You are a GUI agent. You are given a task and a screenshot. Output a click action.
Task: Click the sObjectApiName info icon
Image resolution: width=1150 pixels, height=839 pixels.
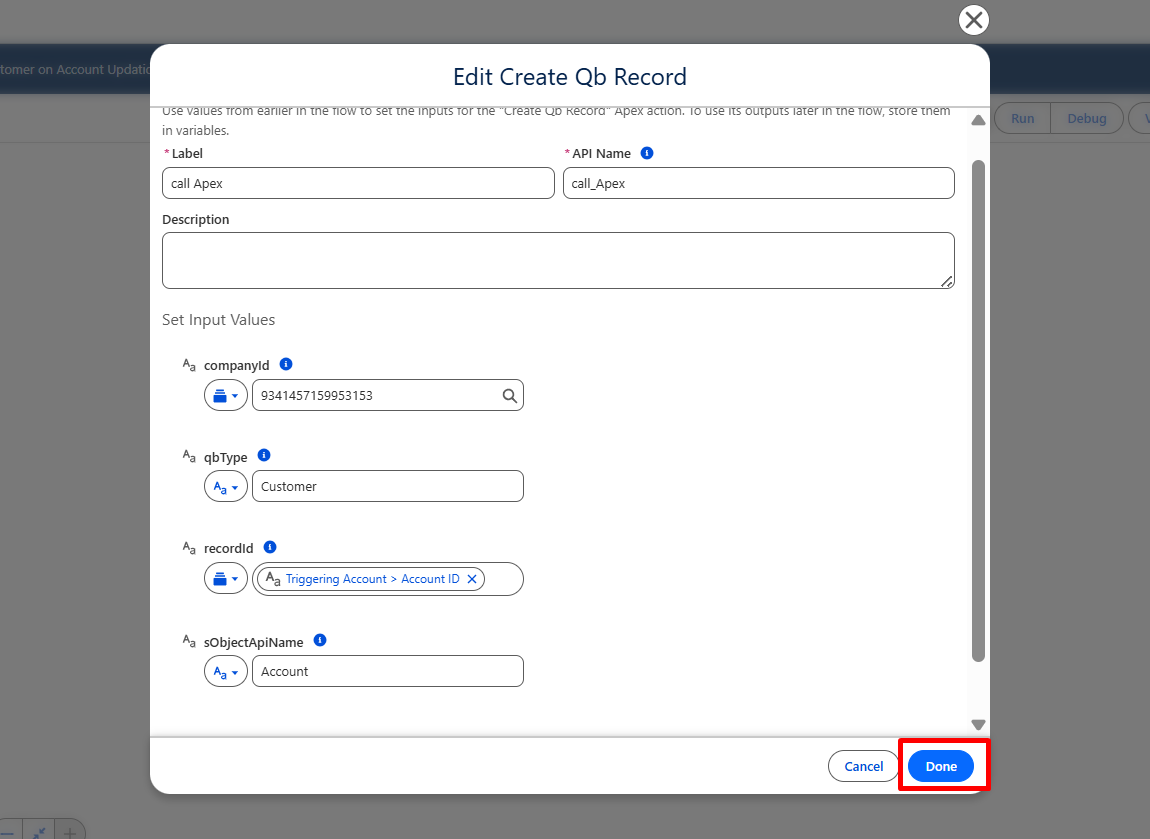pyautogui.click(x=320, y=640)
